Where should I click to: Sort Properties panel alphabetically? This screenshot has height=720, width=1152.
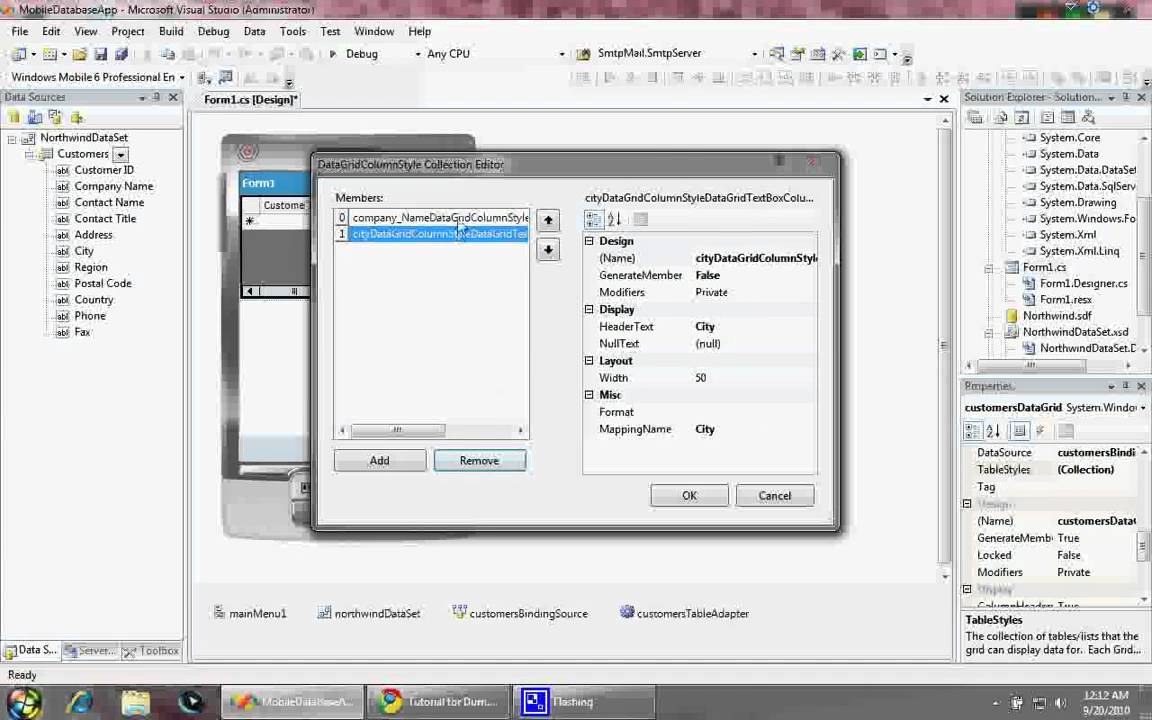[993, 431]
